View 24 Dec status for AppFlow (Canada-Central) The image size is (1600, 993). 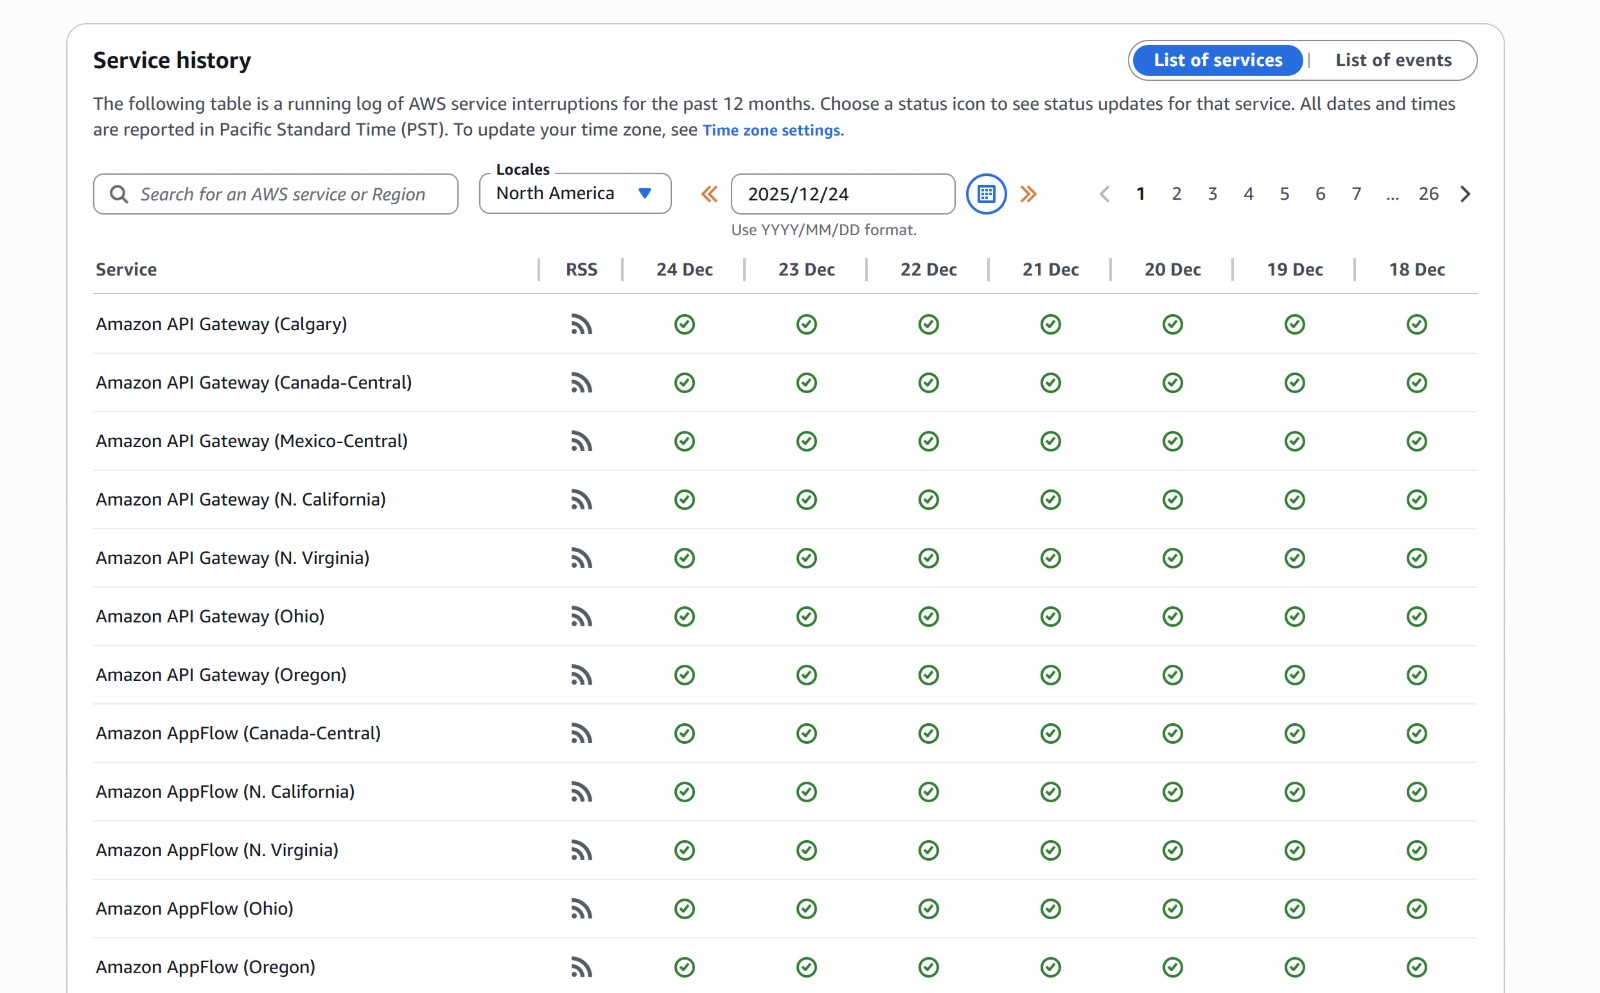[x=684, y=734]
